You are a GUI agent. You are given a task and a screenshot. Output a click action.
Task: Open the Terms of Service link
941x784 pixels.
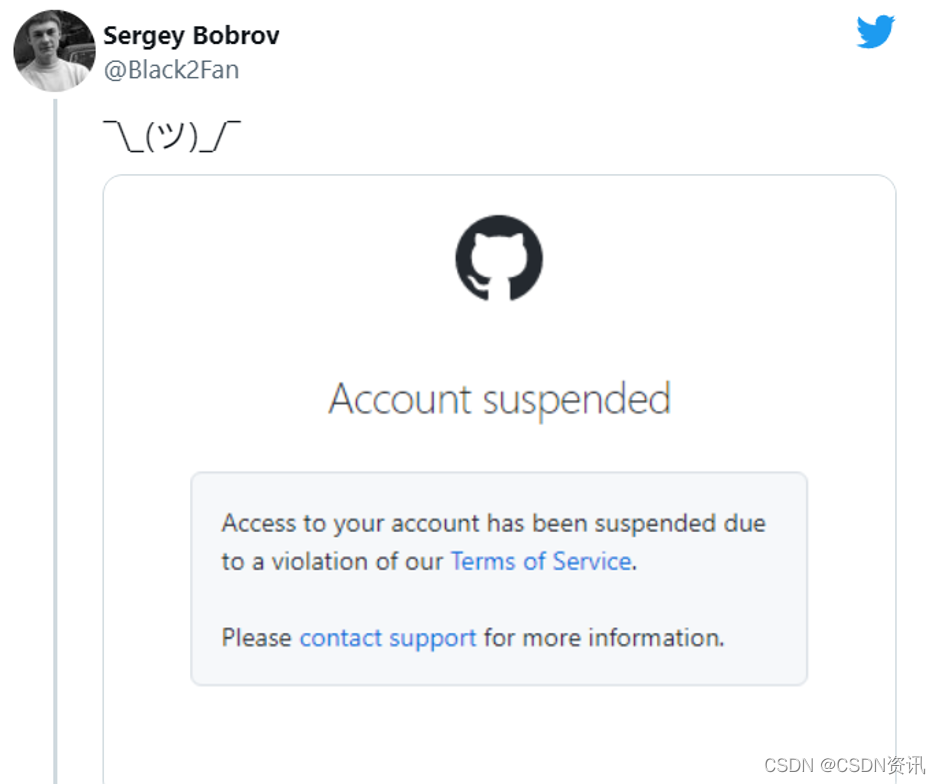tap(541, 561)
